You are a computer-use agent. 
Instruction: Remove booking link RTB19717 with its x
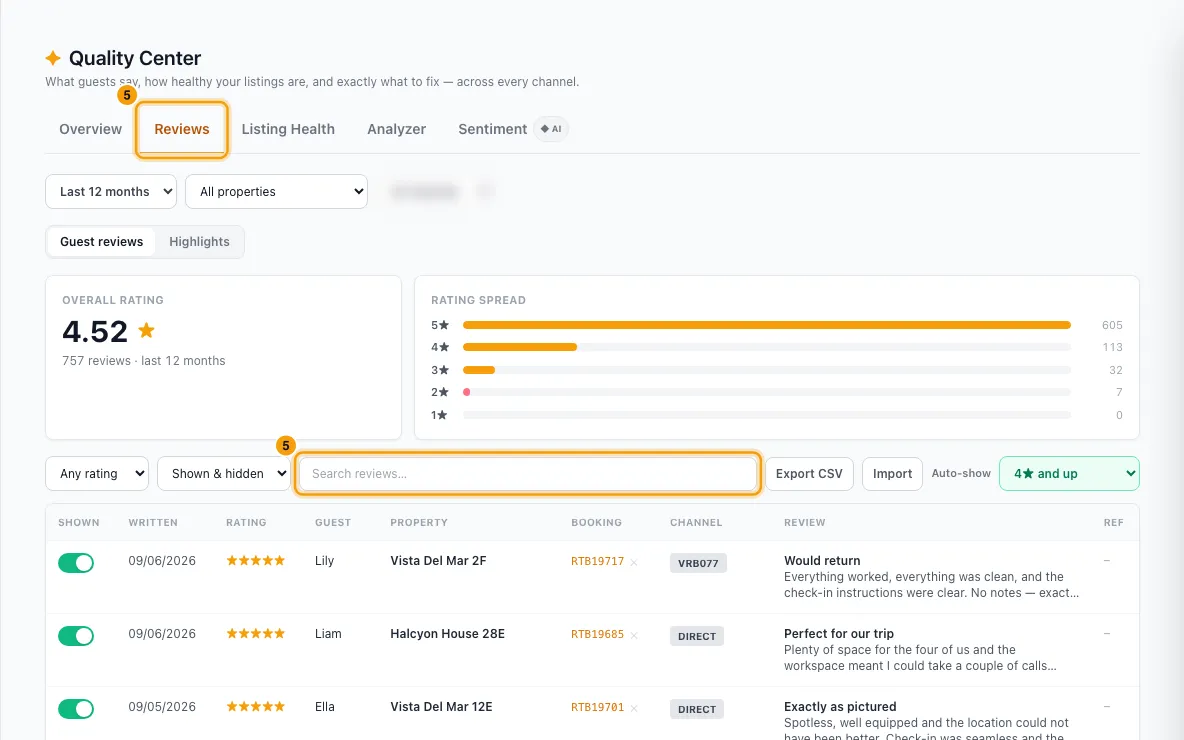(634, 562)
